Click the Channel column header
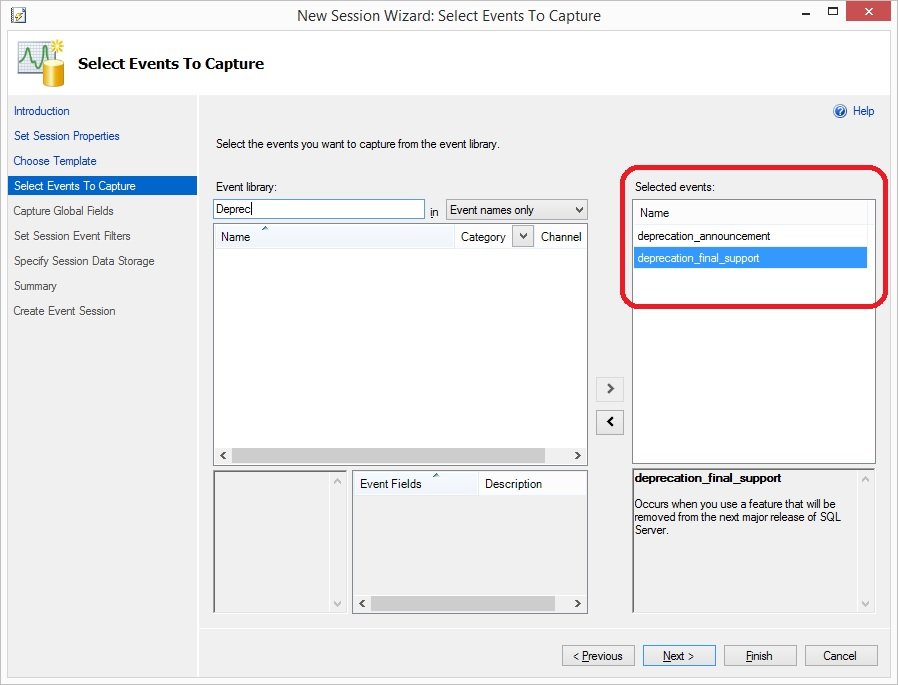This screenshot has height=685, width=898. (x=561, y=237)
